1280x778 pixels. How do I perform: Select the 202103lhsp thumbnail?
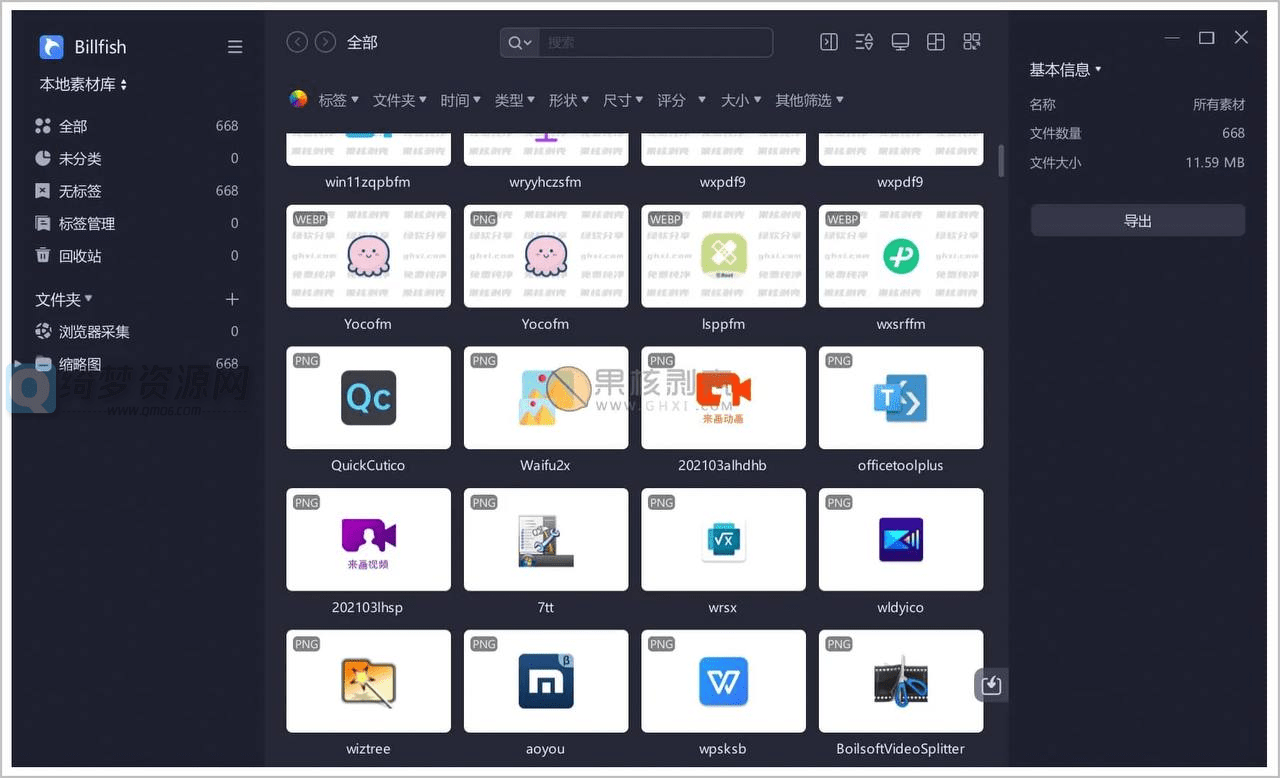click(368, 540)
